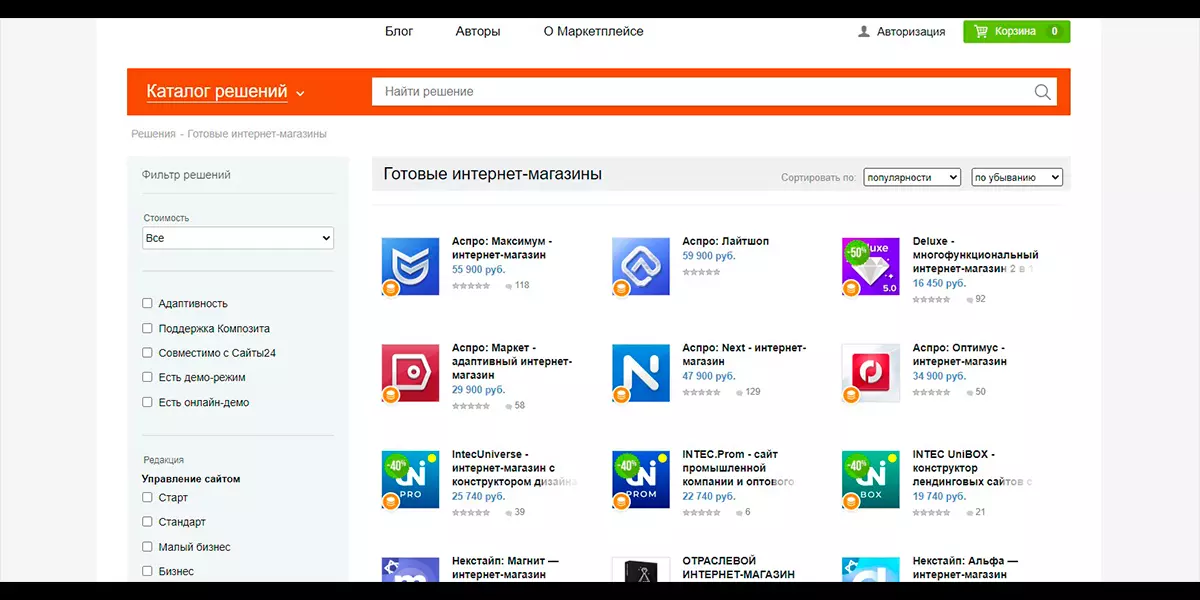Open the по убыванию order dropdown

coord(1017,177)
